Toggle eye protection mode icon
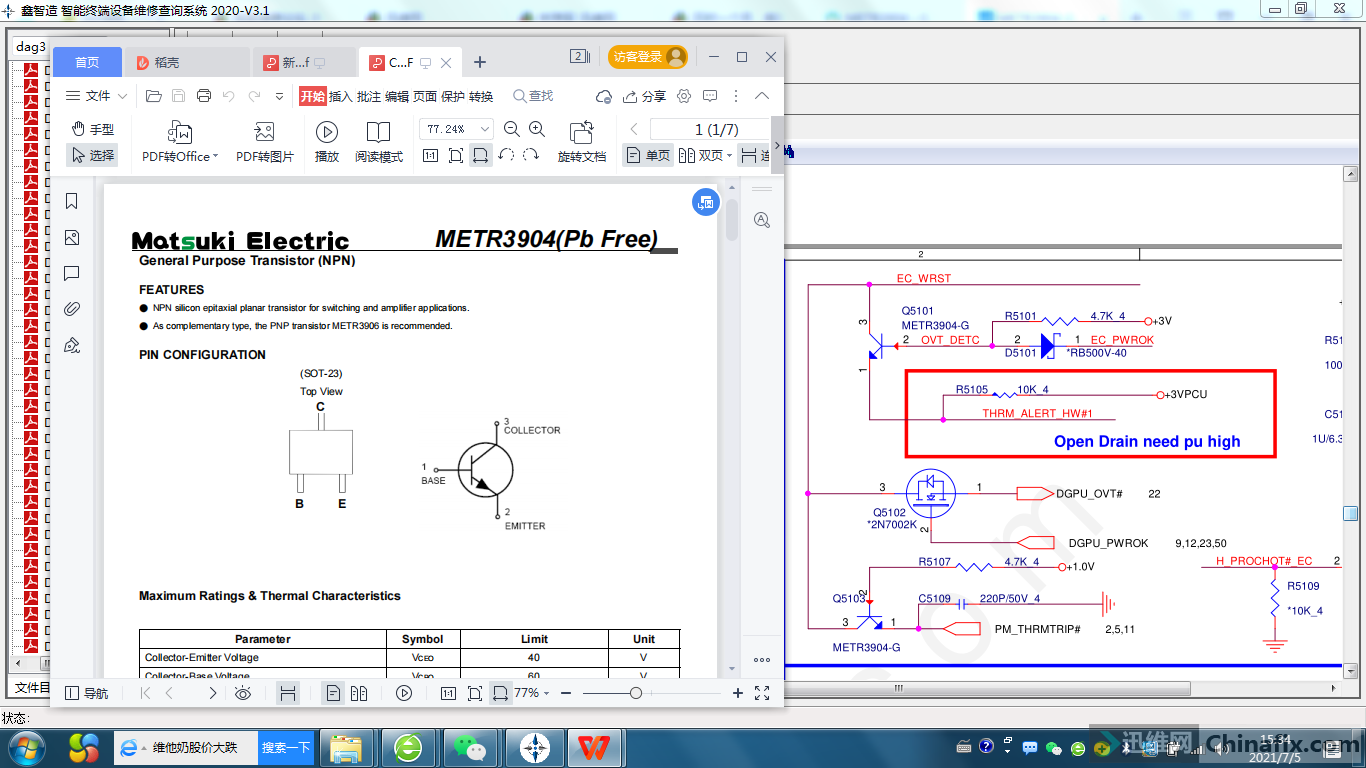Viewport: 1366px width, 768px height. [243, 693]
